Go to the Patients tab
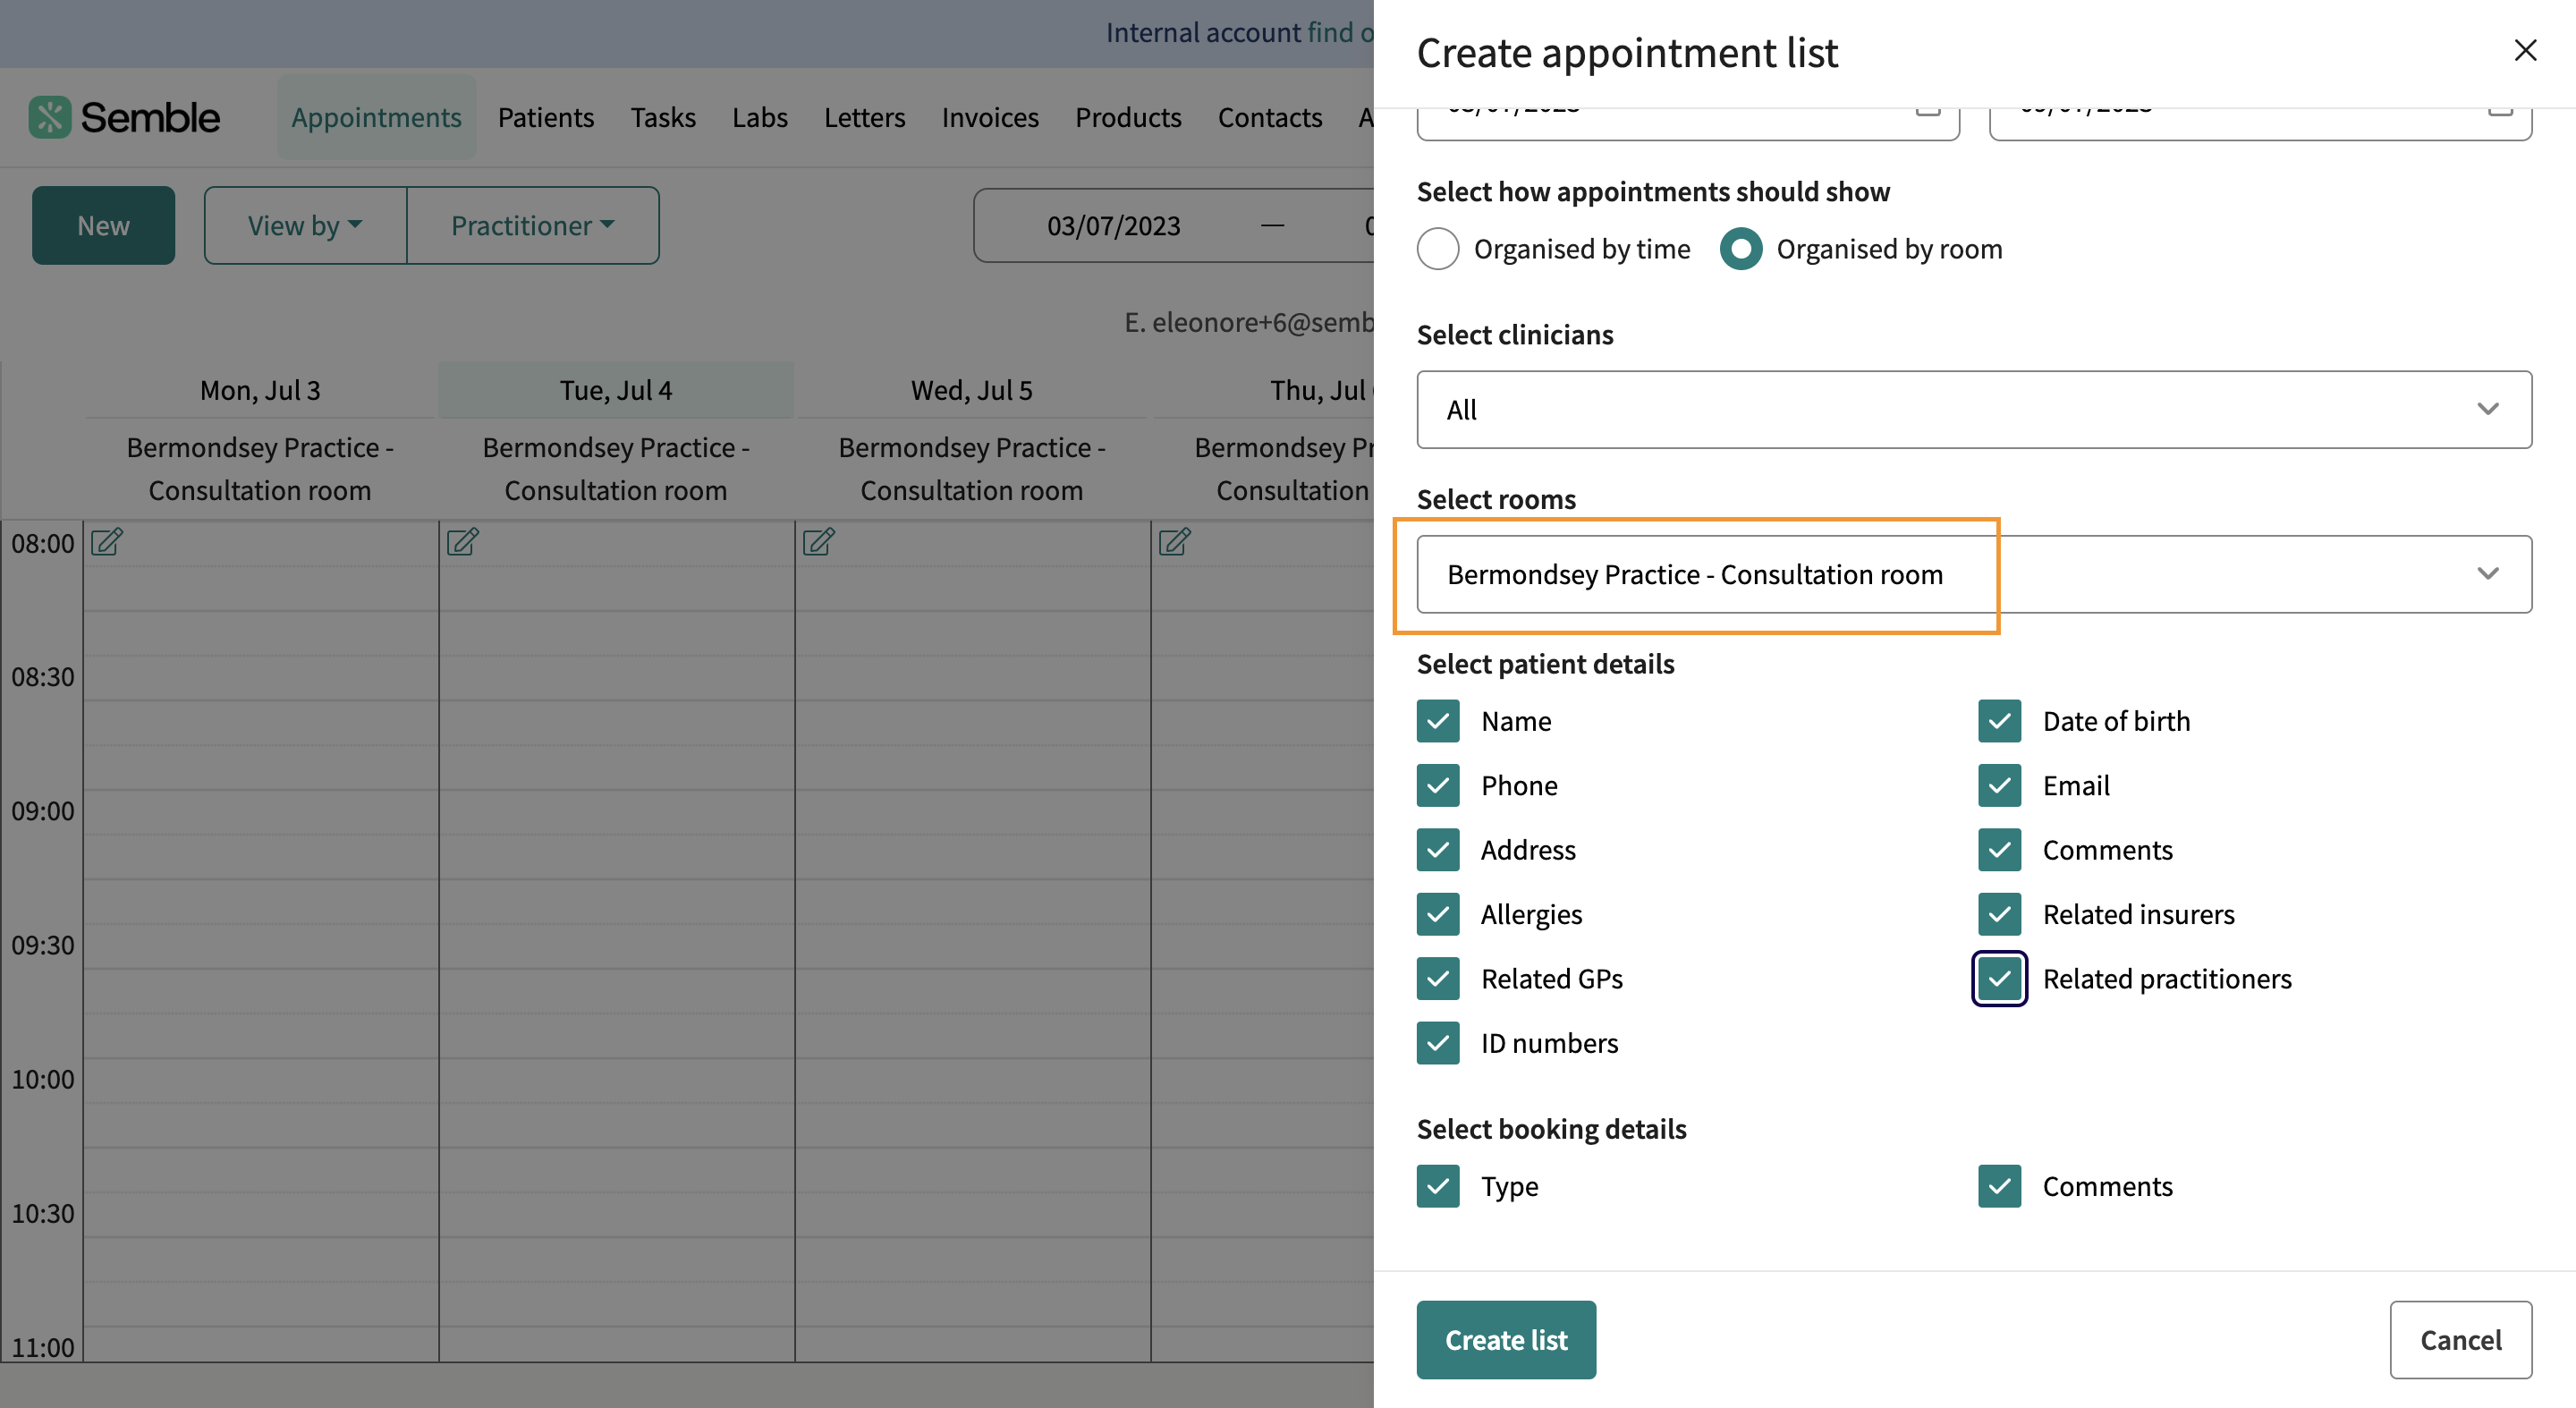2576x1408 pixels. pos(546,117)
